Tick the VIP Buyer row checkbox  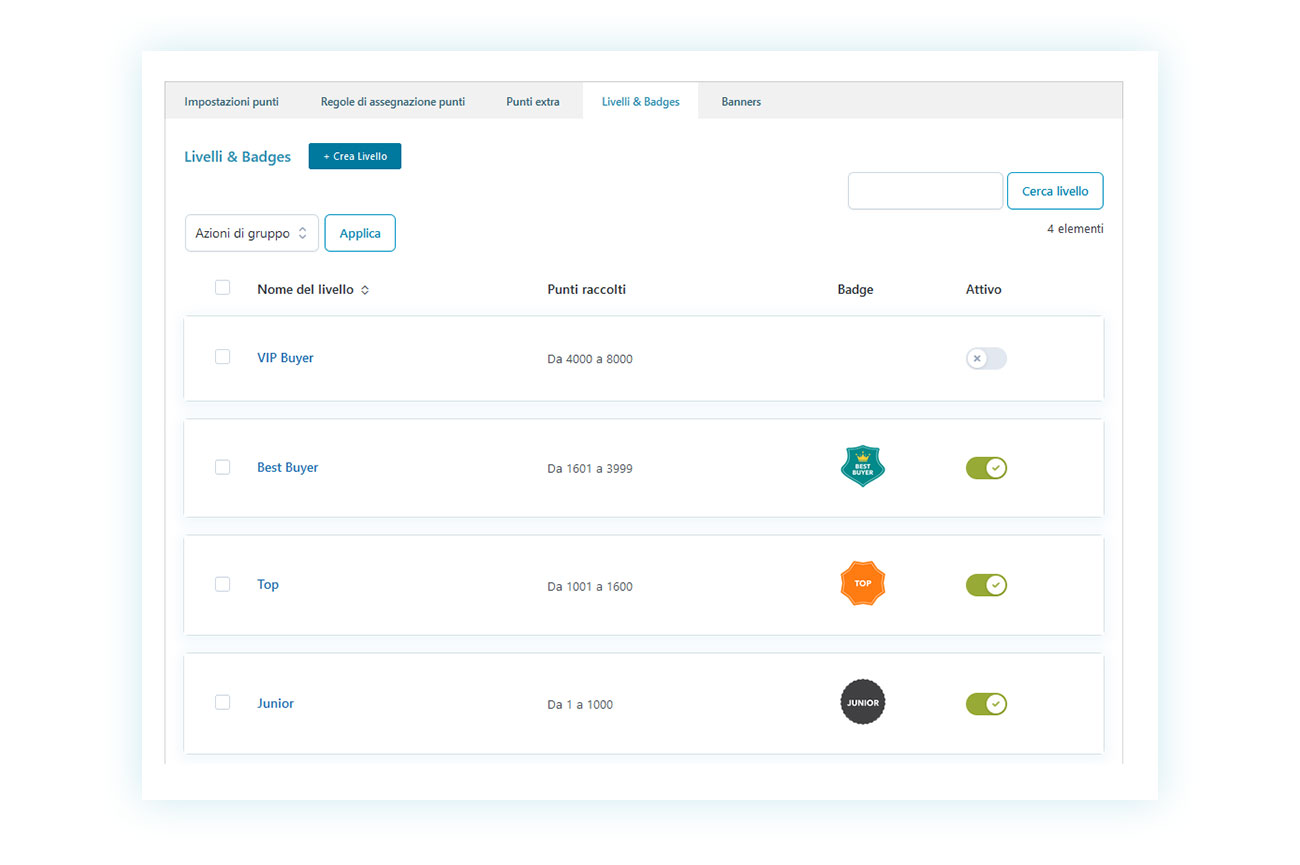point(222,356)
